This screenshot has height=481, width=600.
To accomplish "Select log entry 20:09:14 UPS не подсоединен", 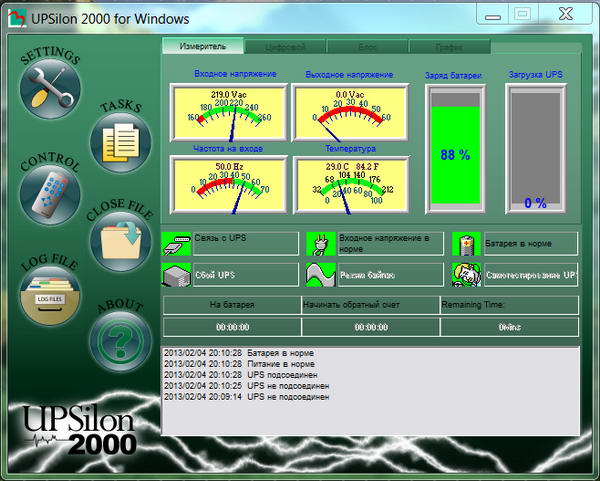I will 246,397.
